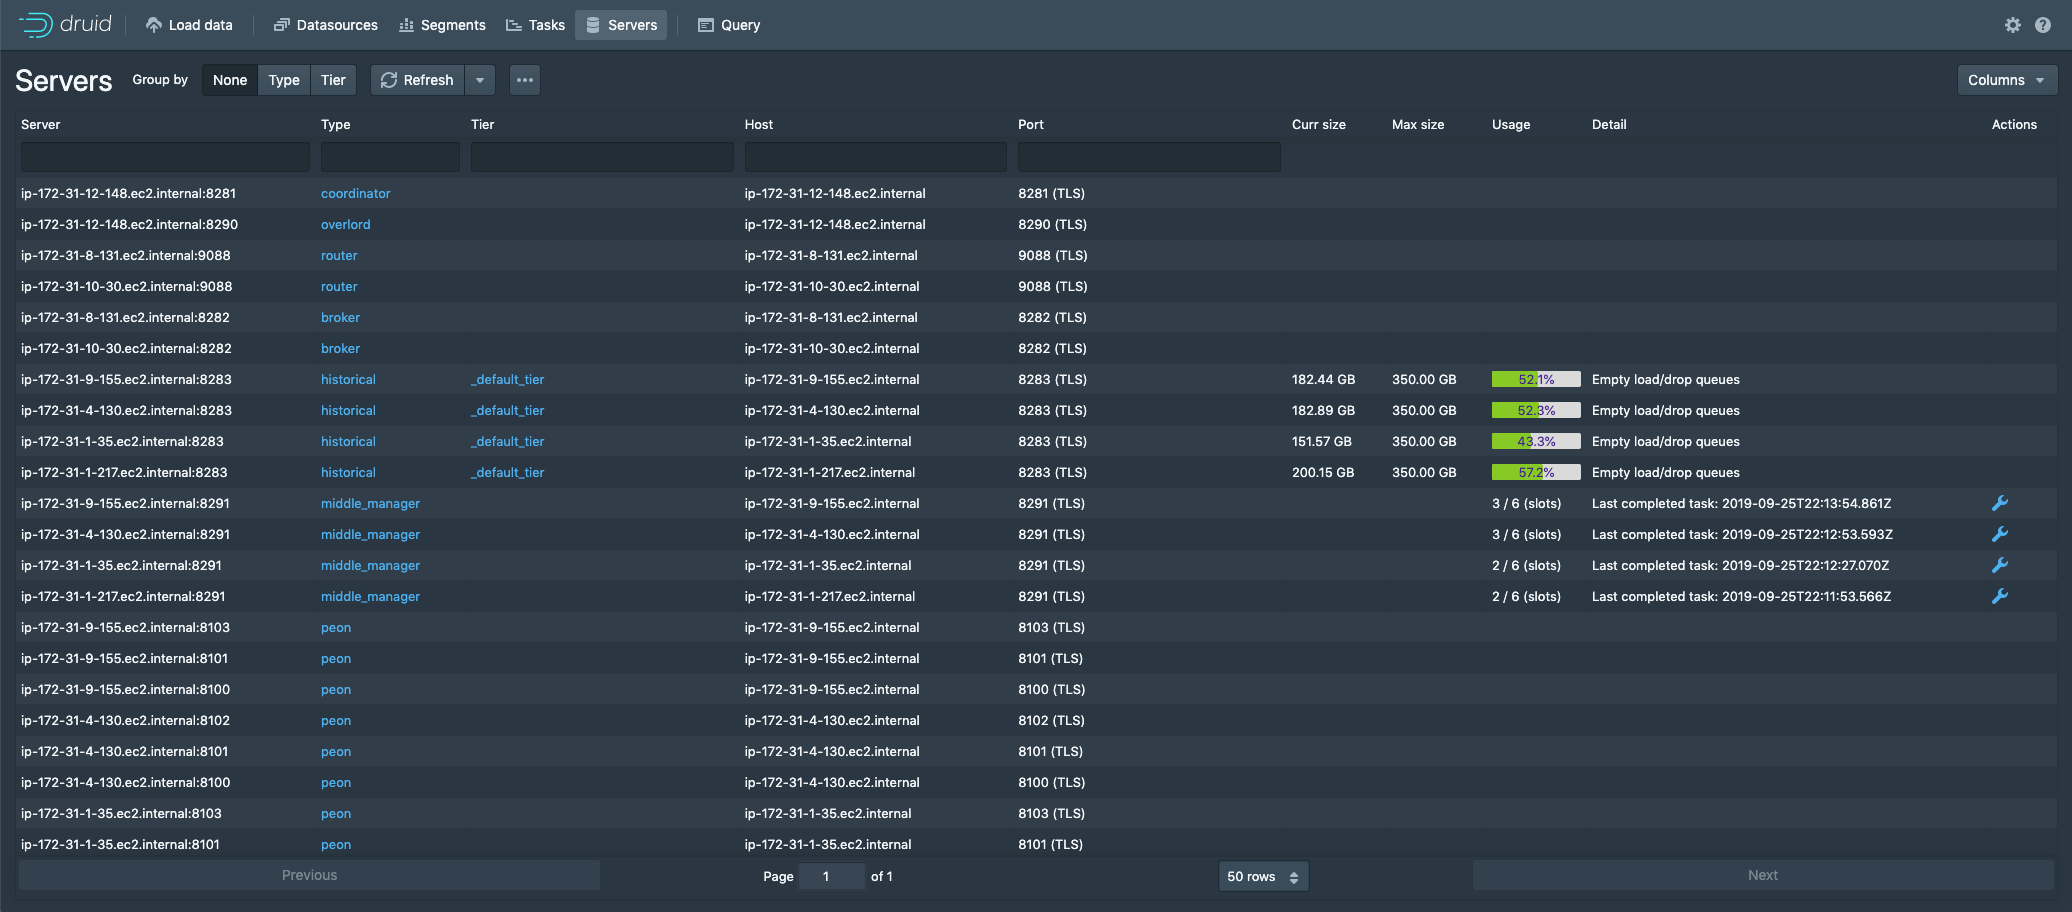Click wrench action for ip-172-31-1-217 middle_manager

point(2000,596)
